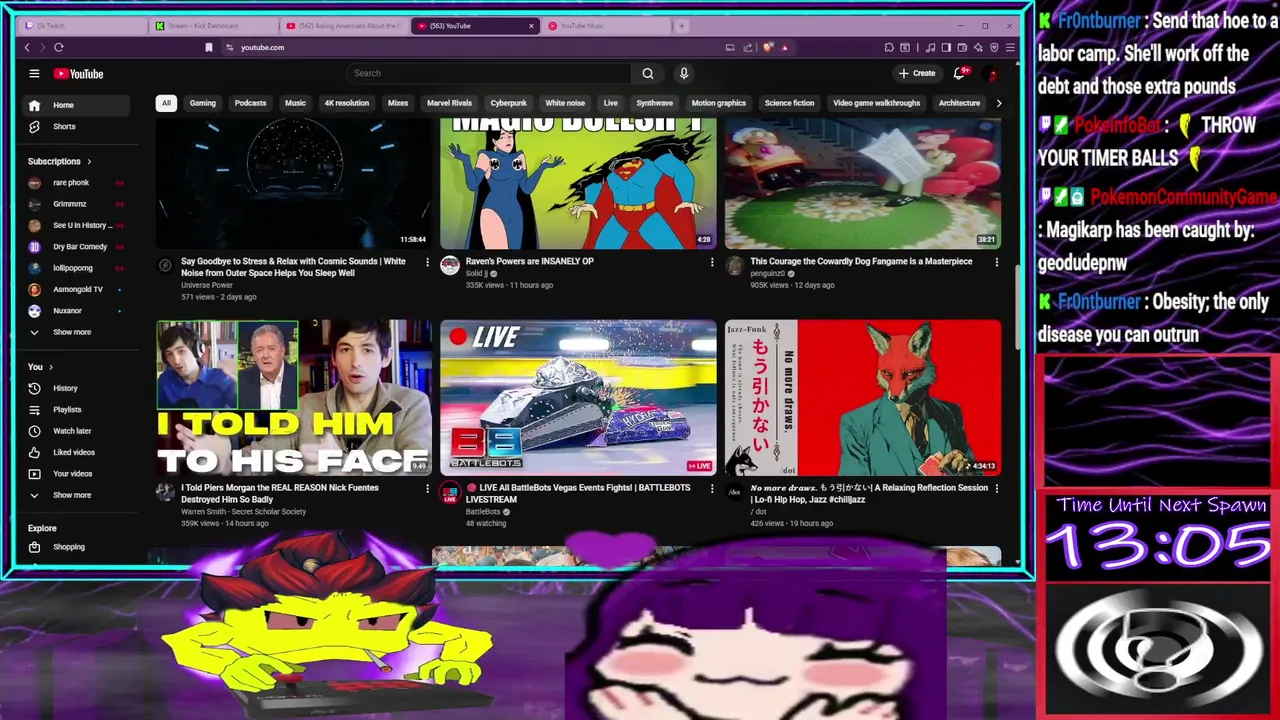Image resolution: width=1280 pixels, height=720 pixels.
Task: Open YouTube notifications bell
Action: pos(959,73)
